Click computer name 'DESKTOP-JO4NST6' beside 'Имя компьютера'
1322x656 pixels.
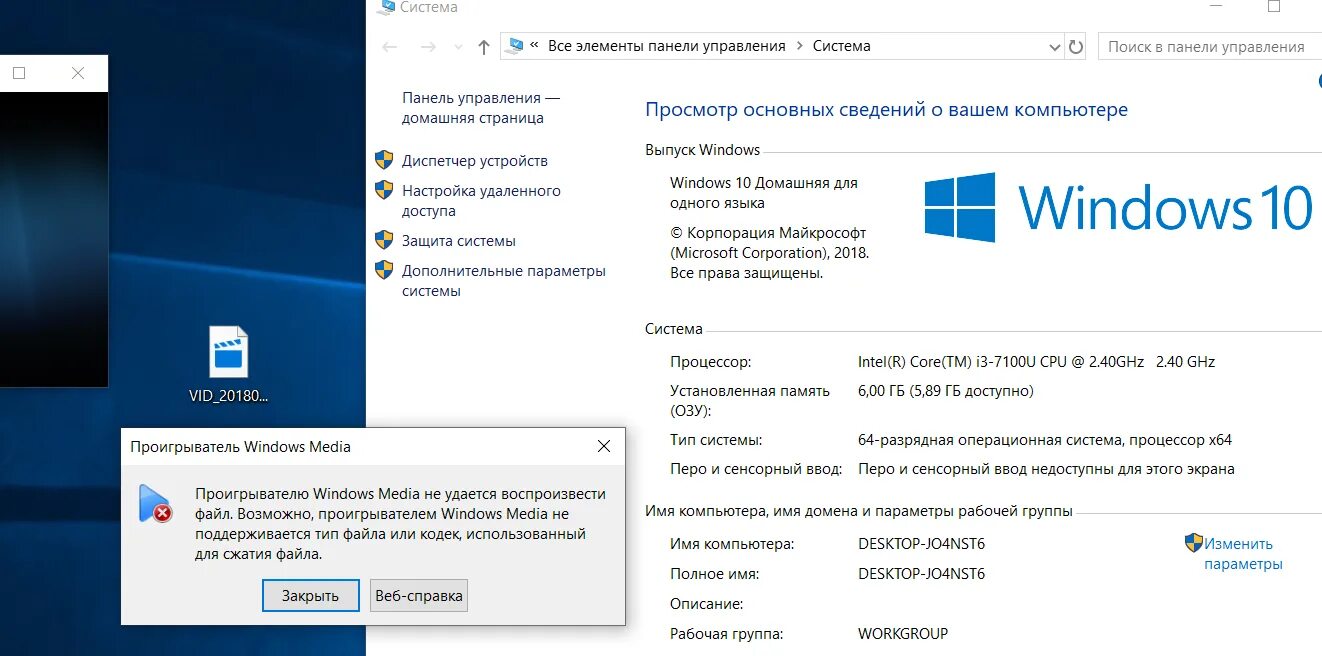pos(922,544)
